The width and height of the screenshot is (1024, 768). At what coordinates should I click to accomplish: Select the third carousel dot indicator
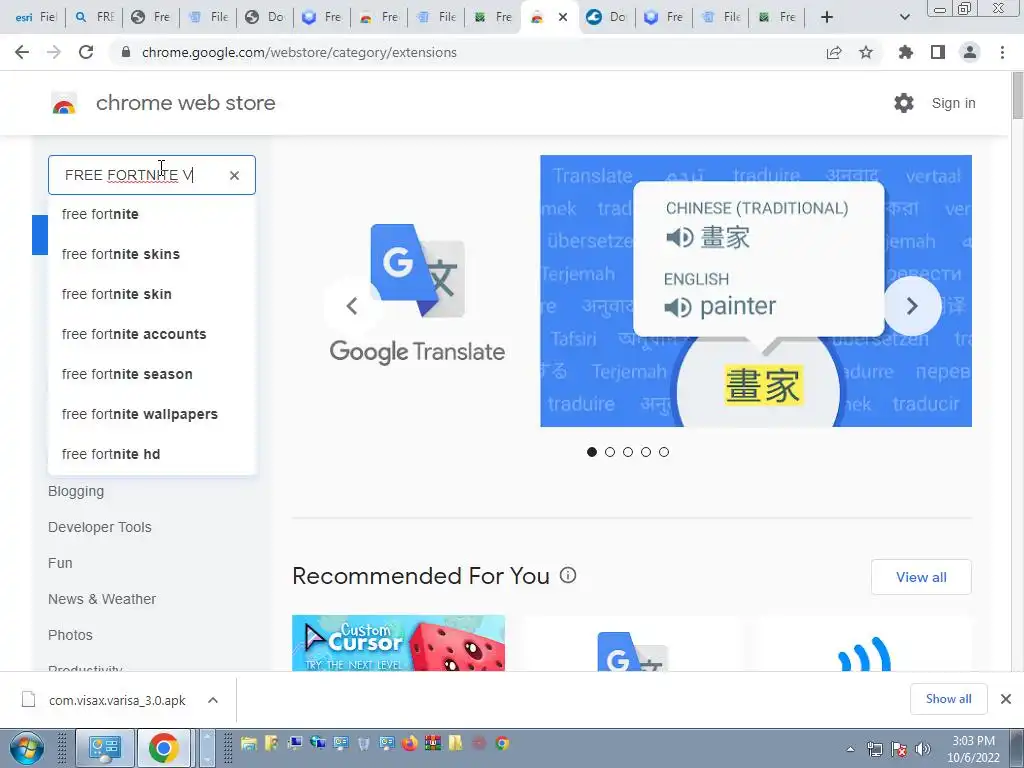tap(628, 452)
